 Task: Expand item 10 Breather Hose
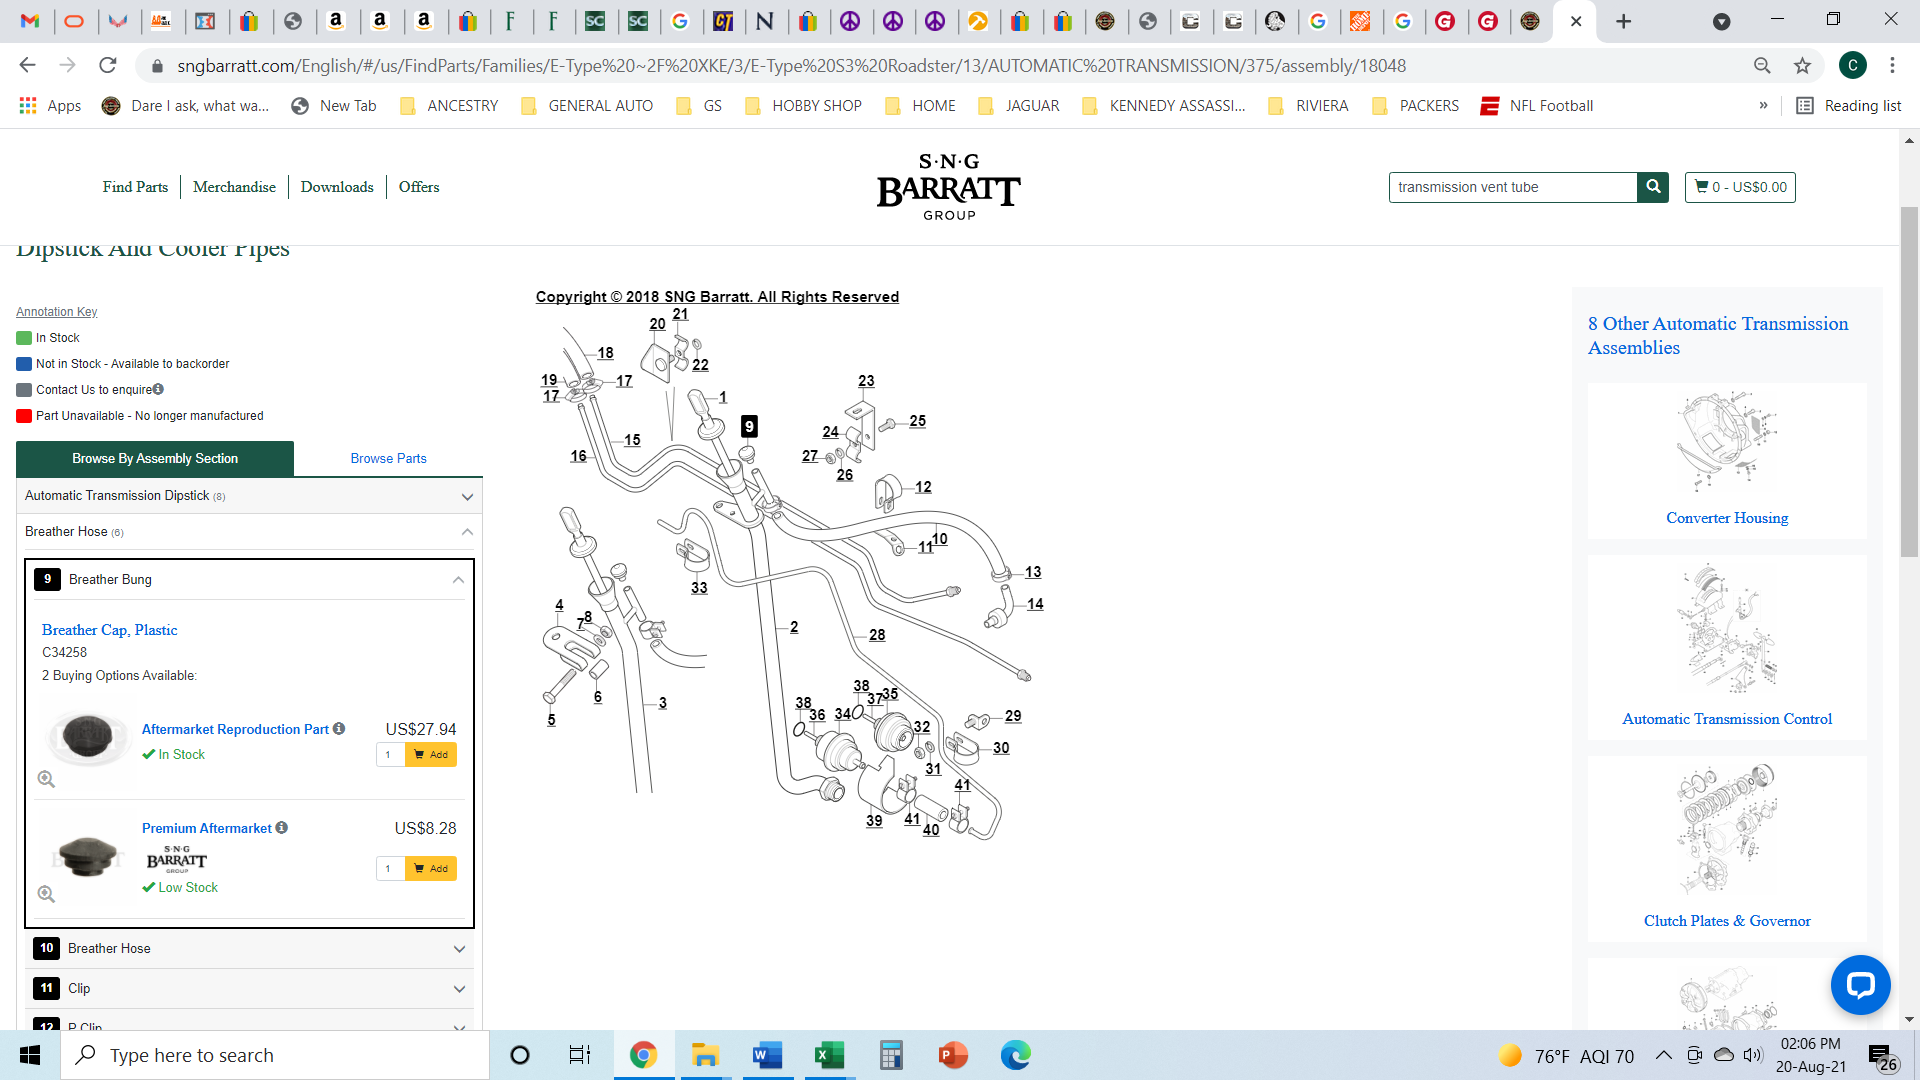(x=249, y=949)
